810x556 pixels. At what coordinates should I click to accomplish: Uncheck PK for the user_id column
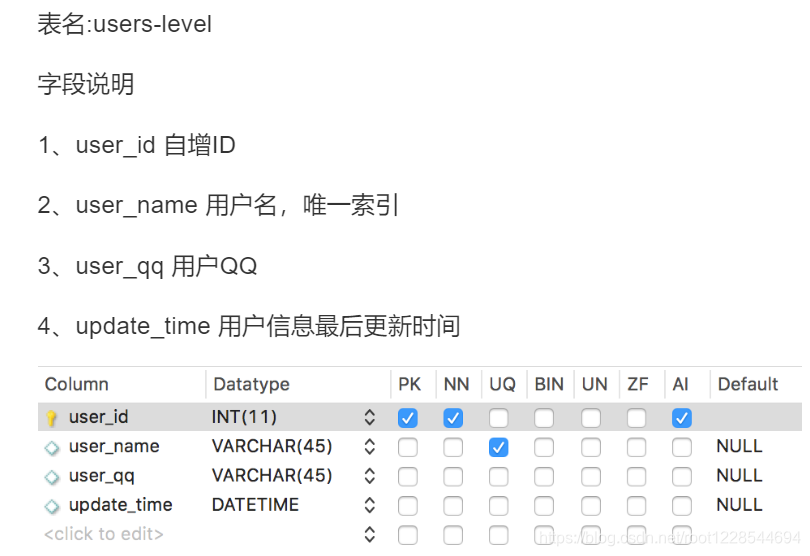pos(408,418)
